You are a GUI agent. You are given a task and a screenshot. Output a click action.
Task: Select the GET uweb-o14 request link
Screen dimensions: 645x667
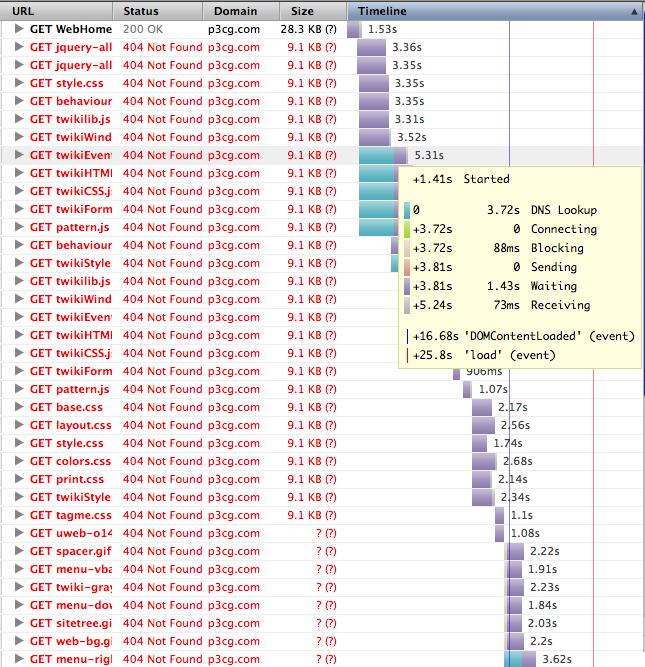point(70,533)
